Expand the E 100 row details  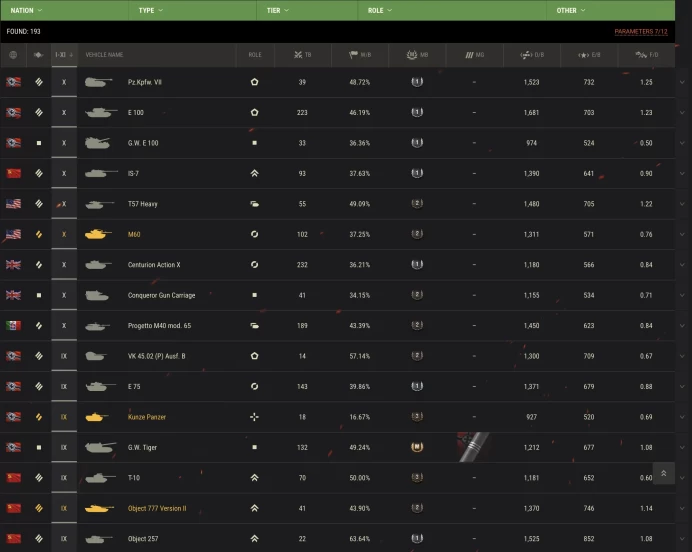(682, 113)
